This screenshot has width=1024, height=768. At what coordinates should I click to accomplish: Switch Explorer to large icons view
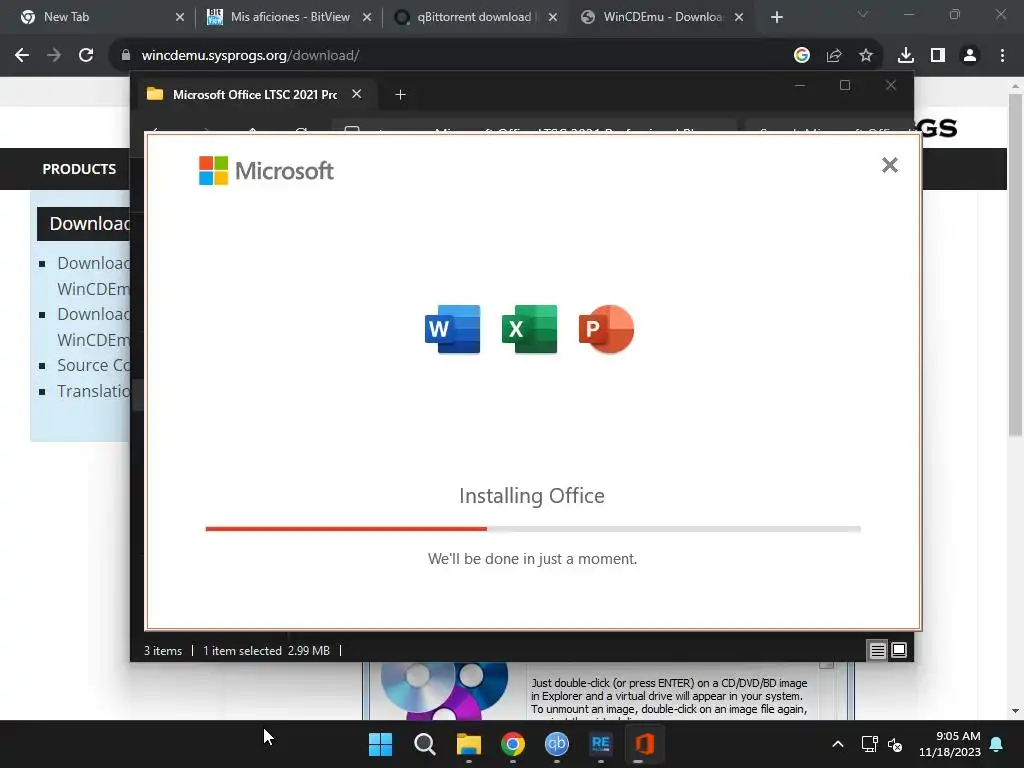(899, 650)
